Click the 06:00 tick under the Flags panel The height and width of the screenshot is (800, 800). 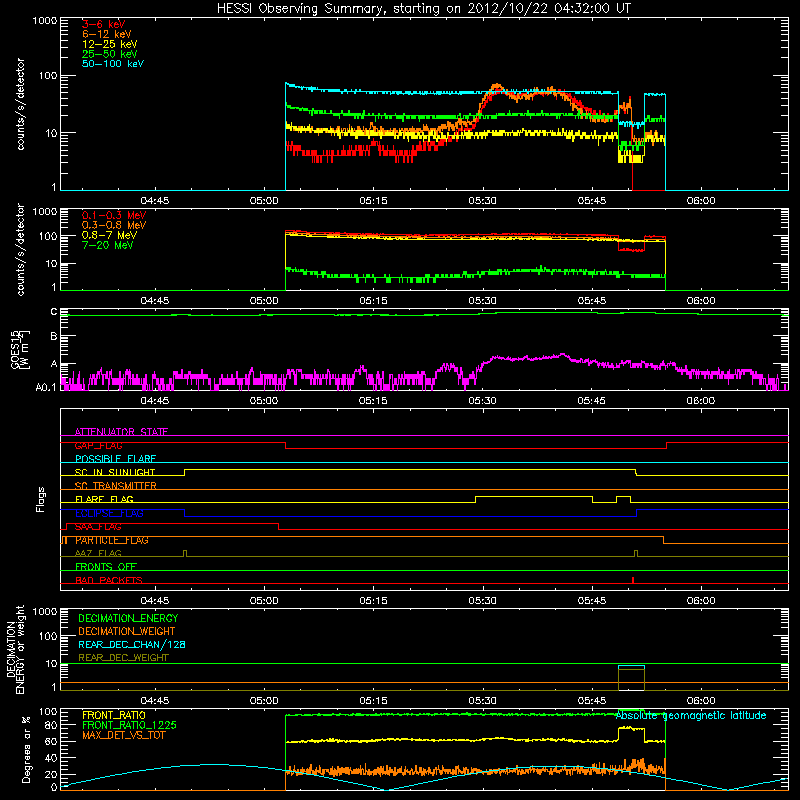pyautogui.click(x=701, y=601)
